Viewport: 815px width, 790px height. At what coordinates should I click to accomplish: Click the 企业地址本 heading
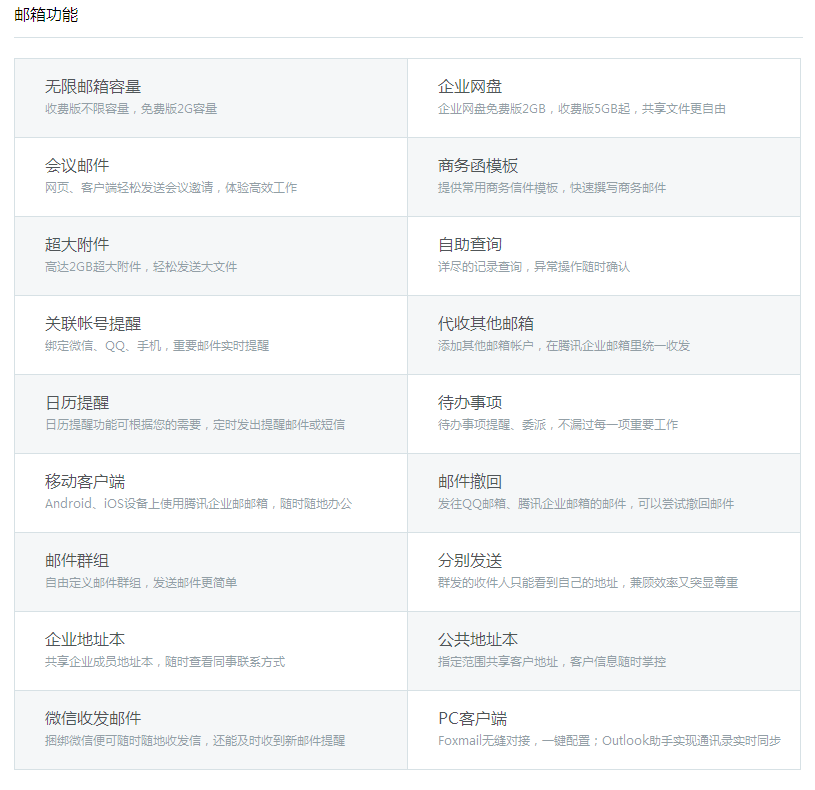(x=85, y=640)
